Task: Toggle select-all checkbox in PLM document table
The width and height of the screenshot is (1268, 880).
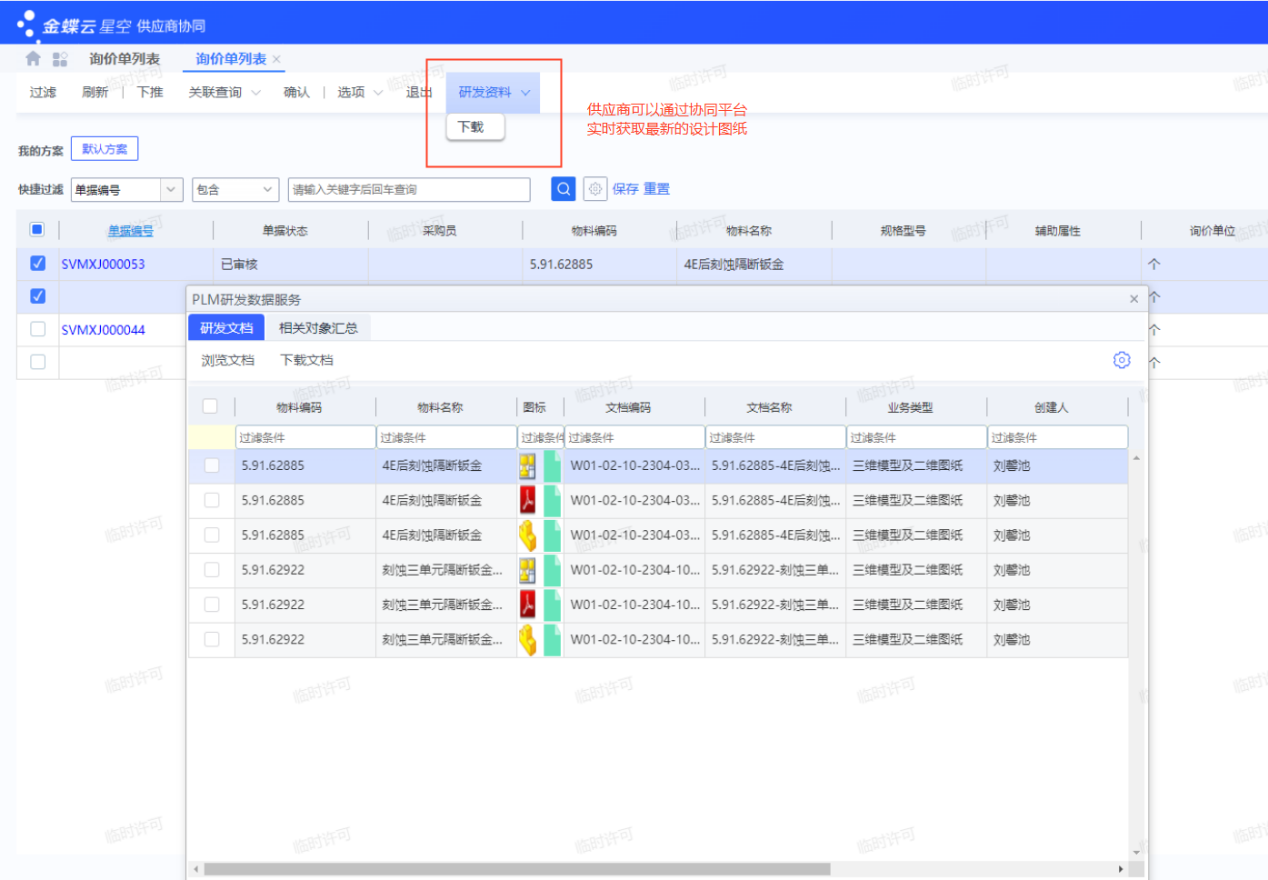Action: coord(210,406)
